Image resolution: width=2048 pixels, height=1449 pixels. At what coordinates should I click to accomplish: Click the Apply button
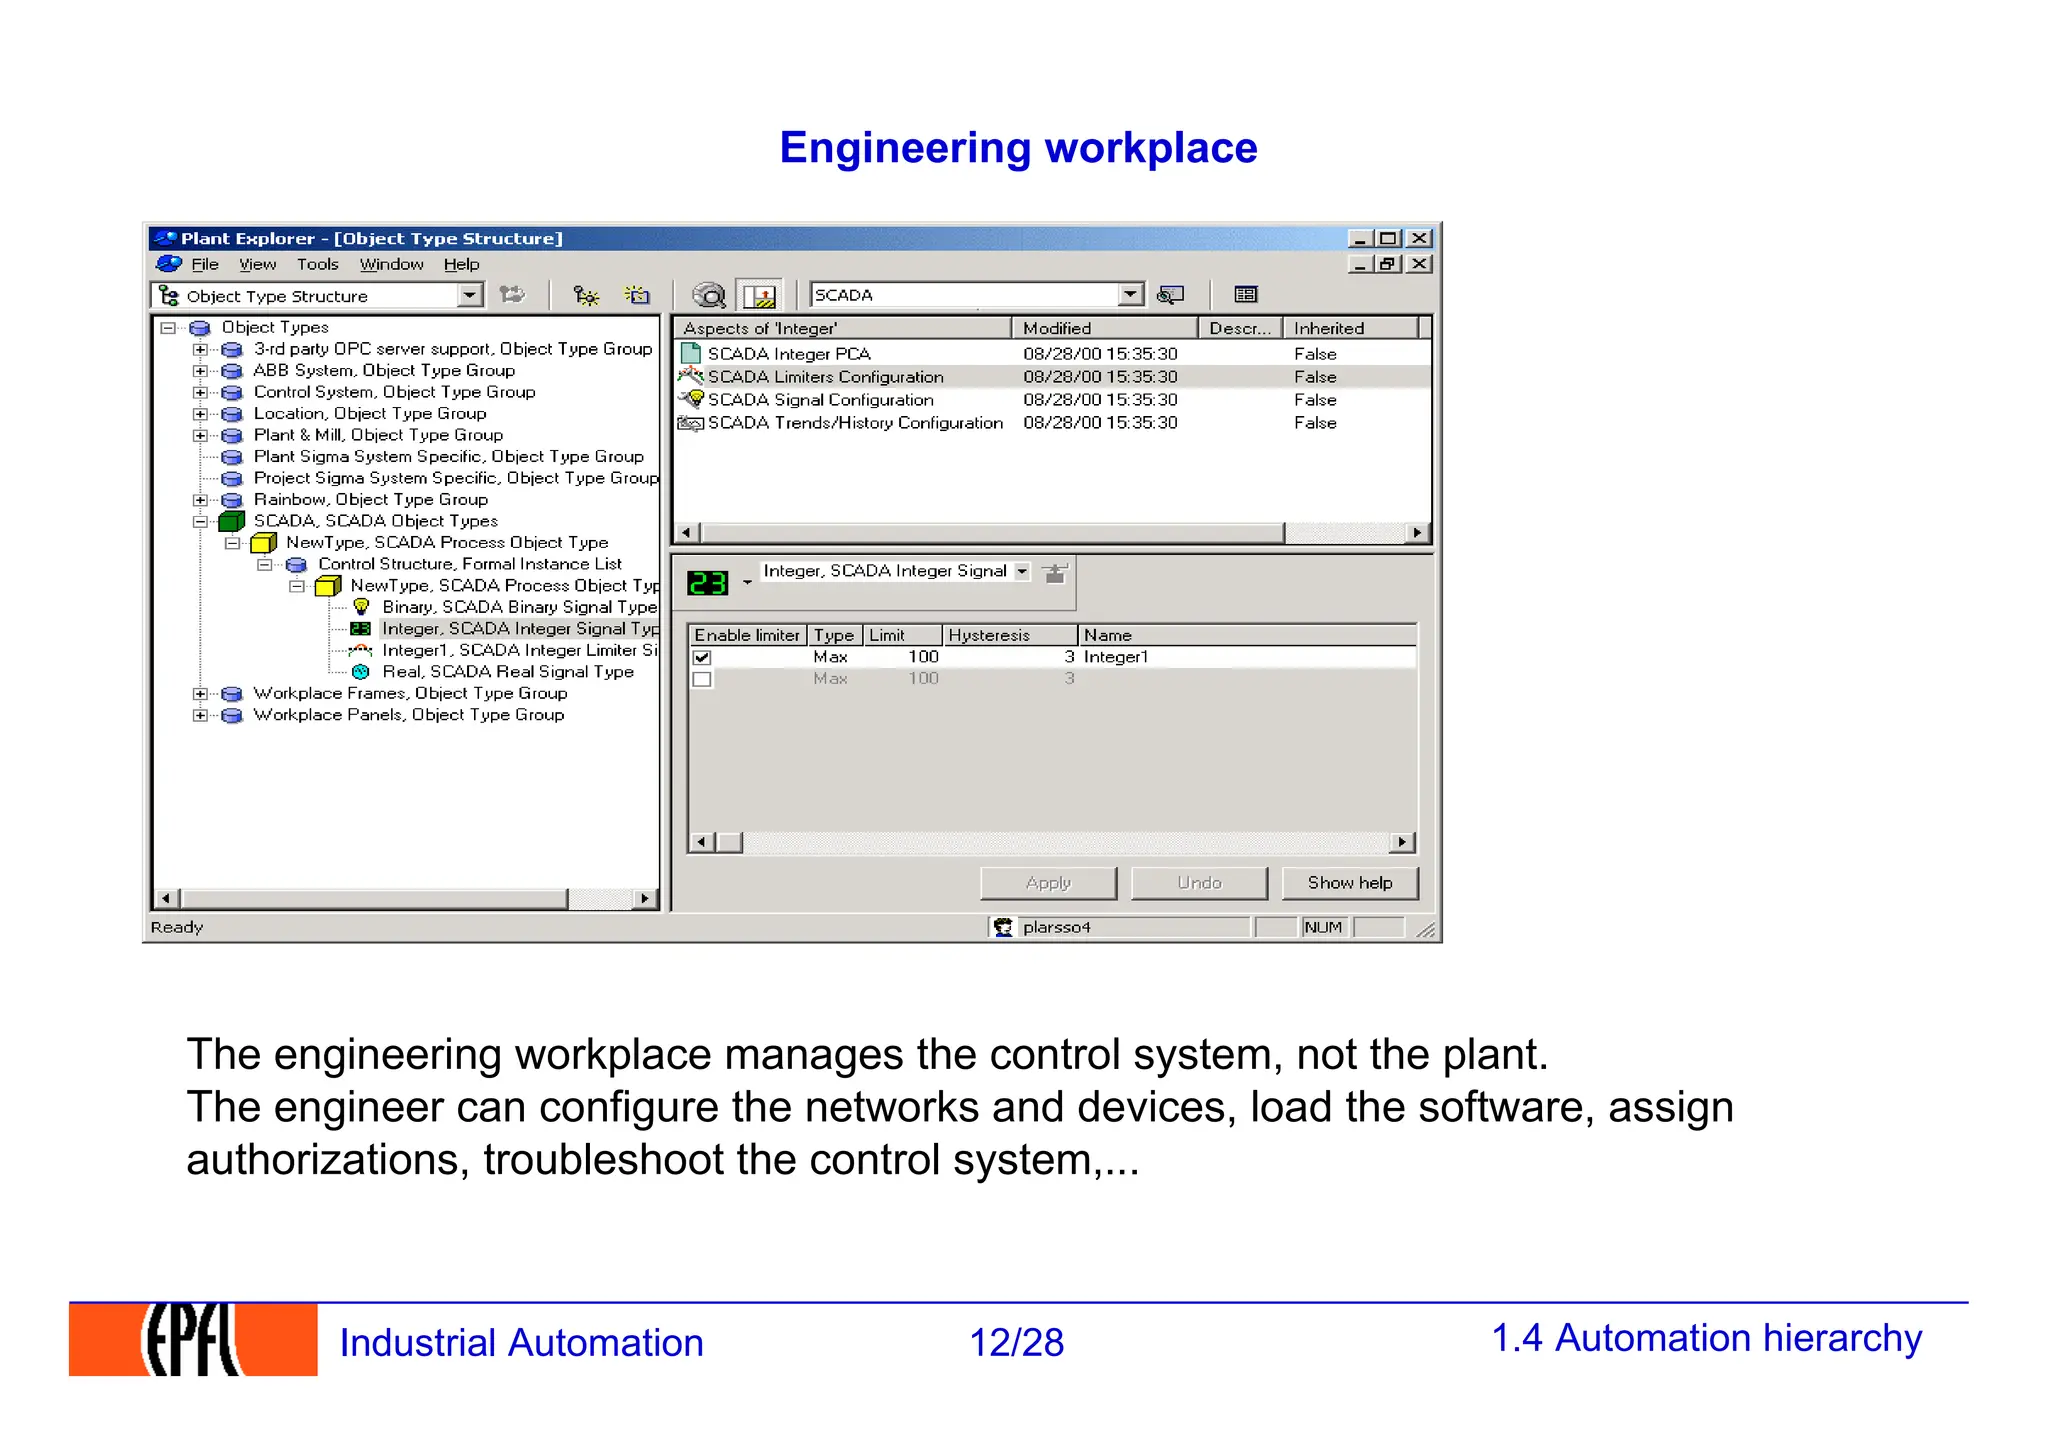coord(1048,883)
